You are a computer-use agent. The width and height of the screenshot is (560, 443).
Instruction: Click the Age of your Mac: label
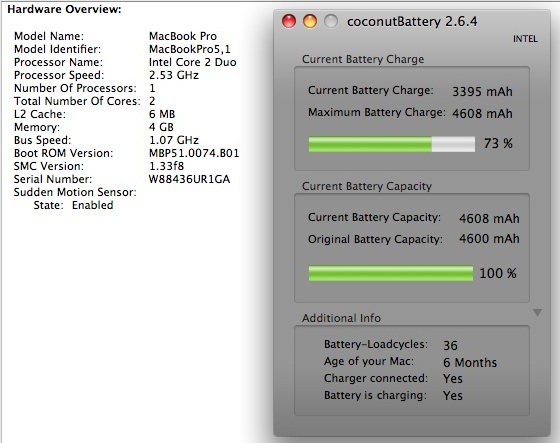pyautogui.click(x=369, y=361)
